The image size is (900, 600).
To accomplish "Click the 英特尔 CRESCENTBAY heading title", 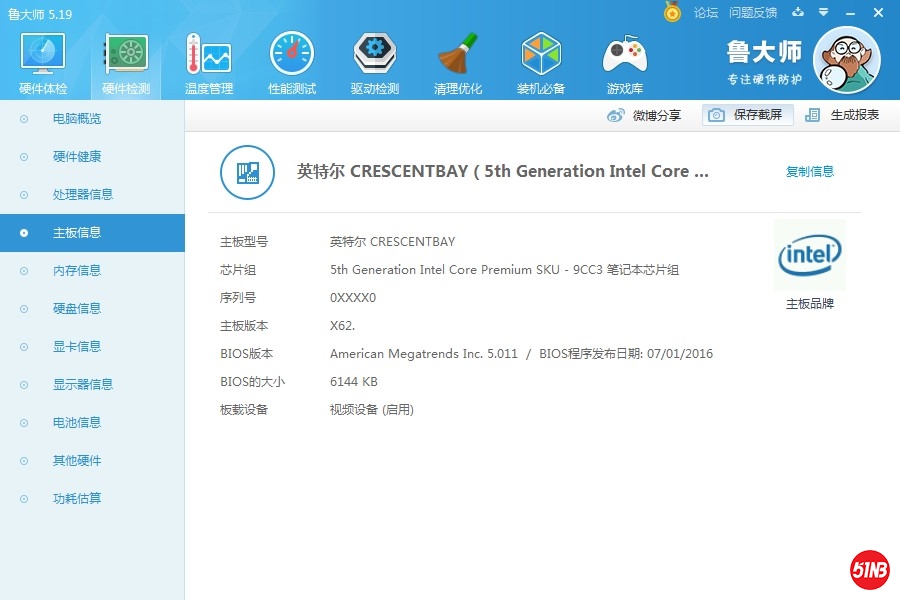I will [x=503, y=171].
